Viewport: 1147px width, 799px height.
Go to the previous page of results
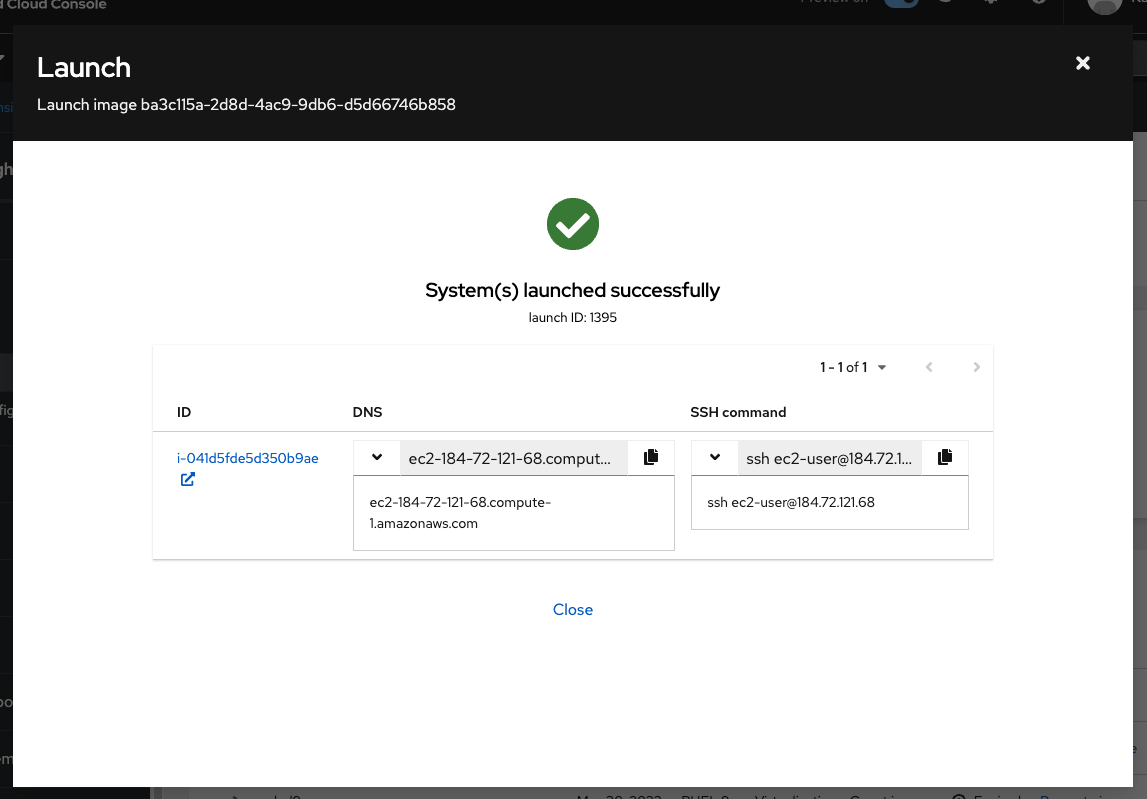(929, 367)
